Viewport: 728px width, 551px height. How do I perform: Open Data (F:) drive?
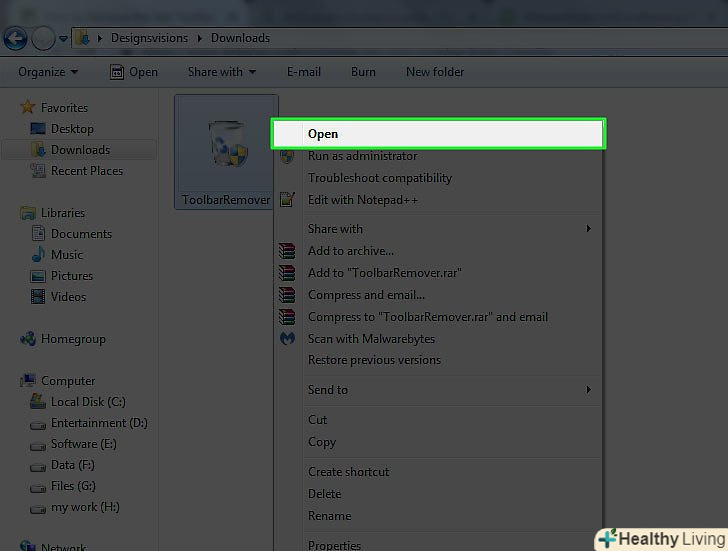click(x=72, y=465)
